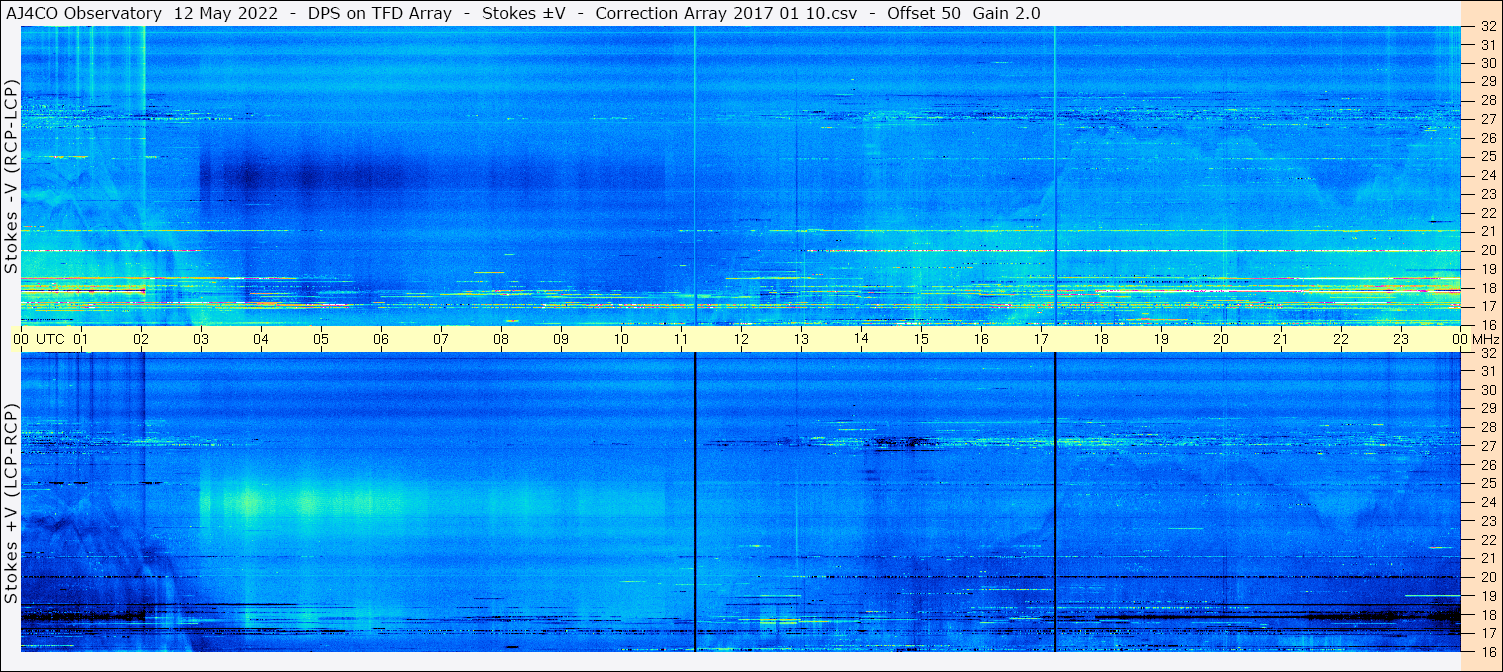The width and height of the screenshot is (1503, 672).
Task: Click 19 MHz label of Stokes +V panel
Action: [x=1488, y=596]
